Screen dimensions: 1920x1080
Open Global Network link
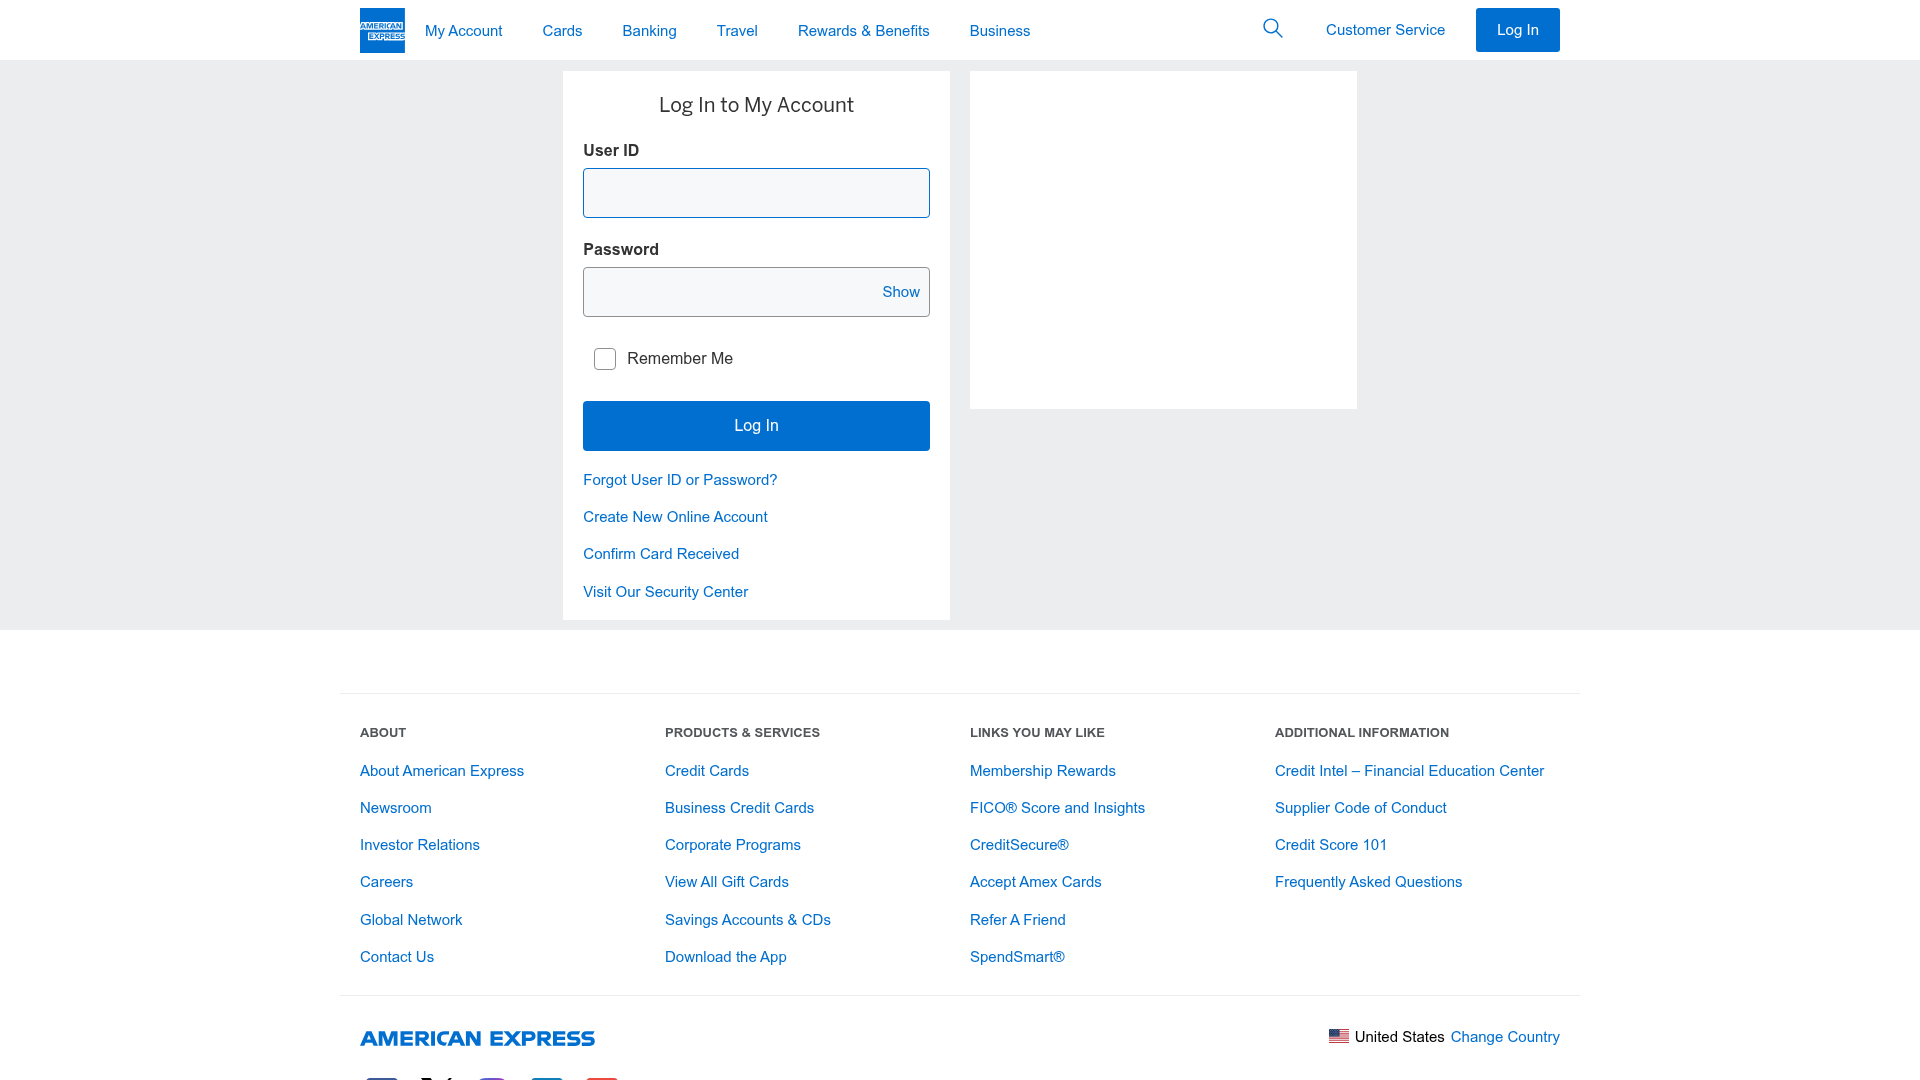click(411, 920)
